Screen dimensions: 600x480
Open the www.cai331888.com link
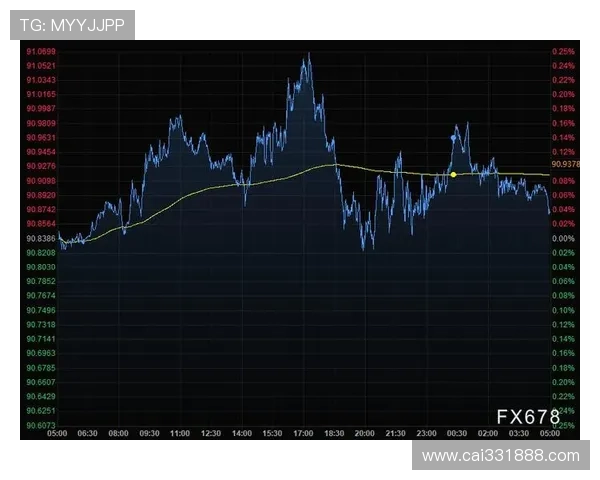pyautogui.click(x=500, y=456)
